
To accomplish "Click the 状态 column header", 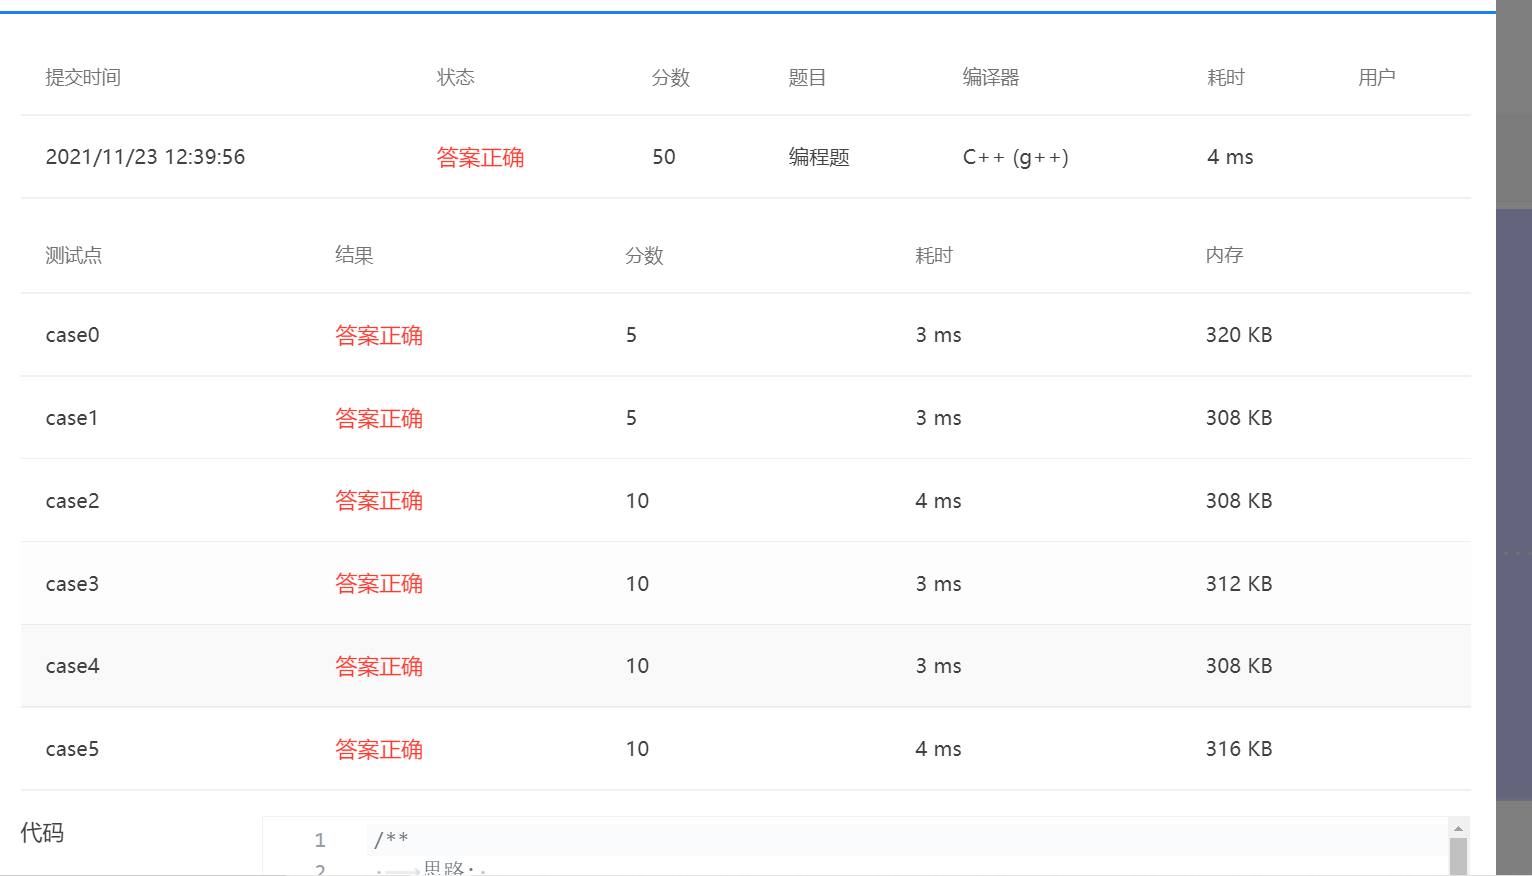I will (x=455, y=78).
